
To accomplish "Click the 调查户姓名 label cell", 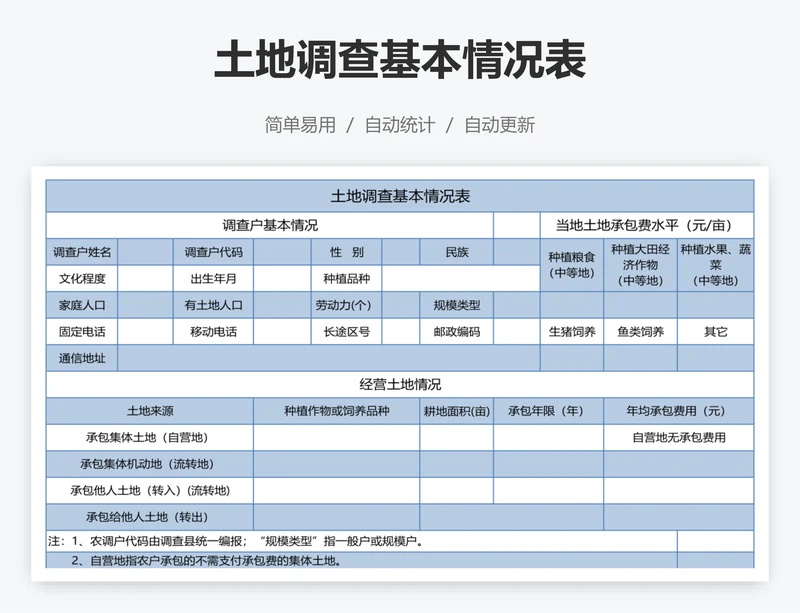I will point(82,252).
